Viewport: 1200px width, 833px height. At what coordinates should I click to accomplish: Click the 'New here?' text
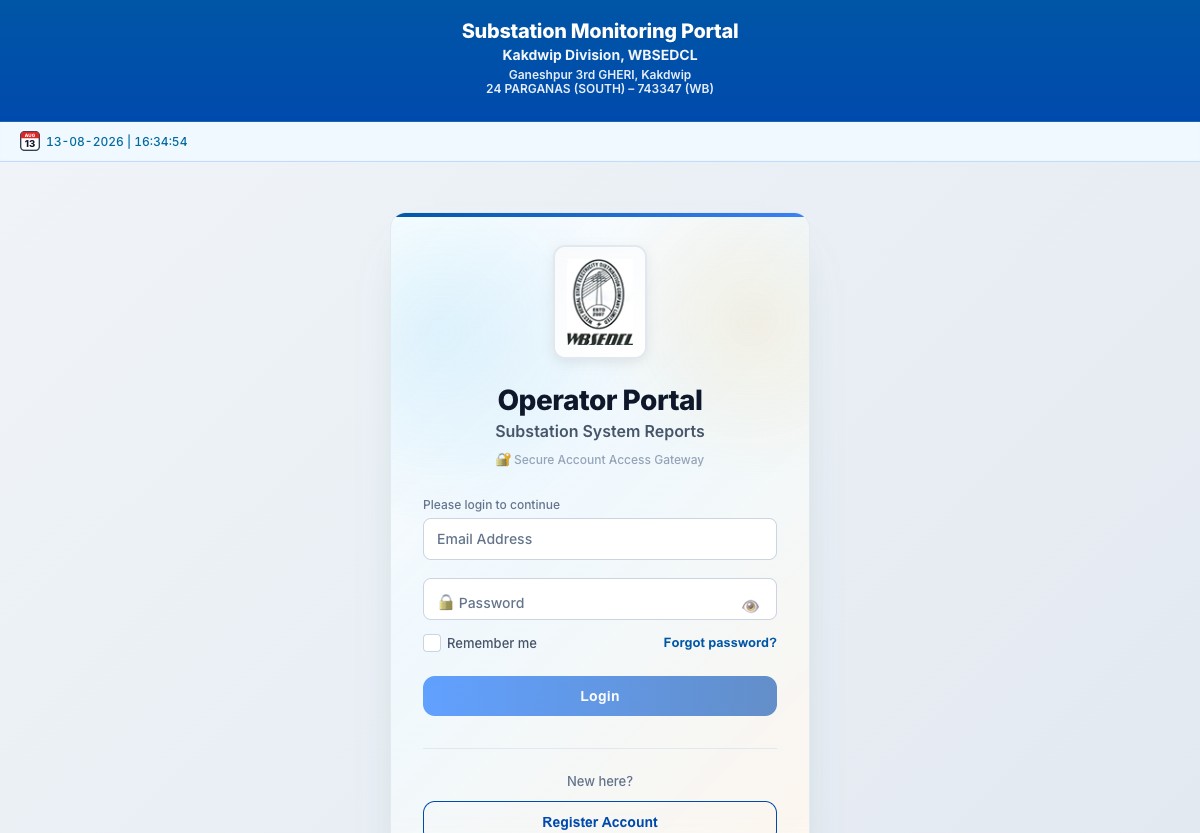[600, 781]
